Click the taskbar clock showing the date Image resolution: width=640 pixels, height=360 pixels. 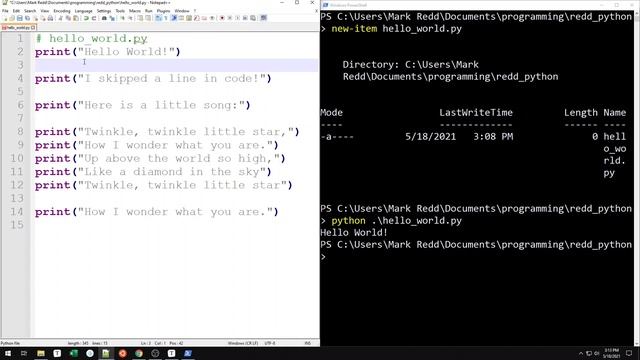pos(611,353)
